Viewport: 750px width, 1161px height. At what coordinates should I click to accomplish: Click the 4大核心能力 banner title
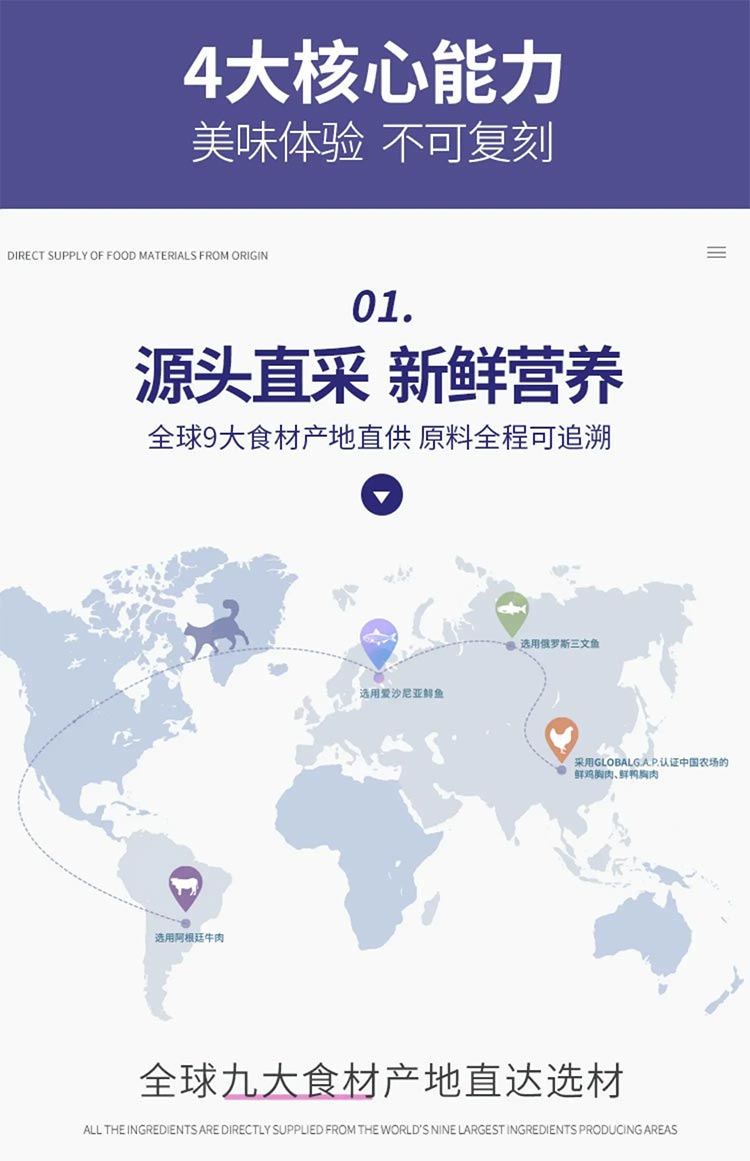tap(374, 75)
